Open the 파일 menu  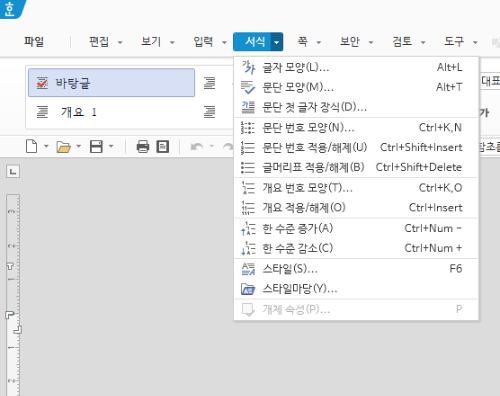[34, 42]
